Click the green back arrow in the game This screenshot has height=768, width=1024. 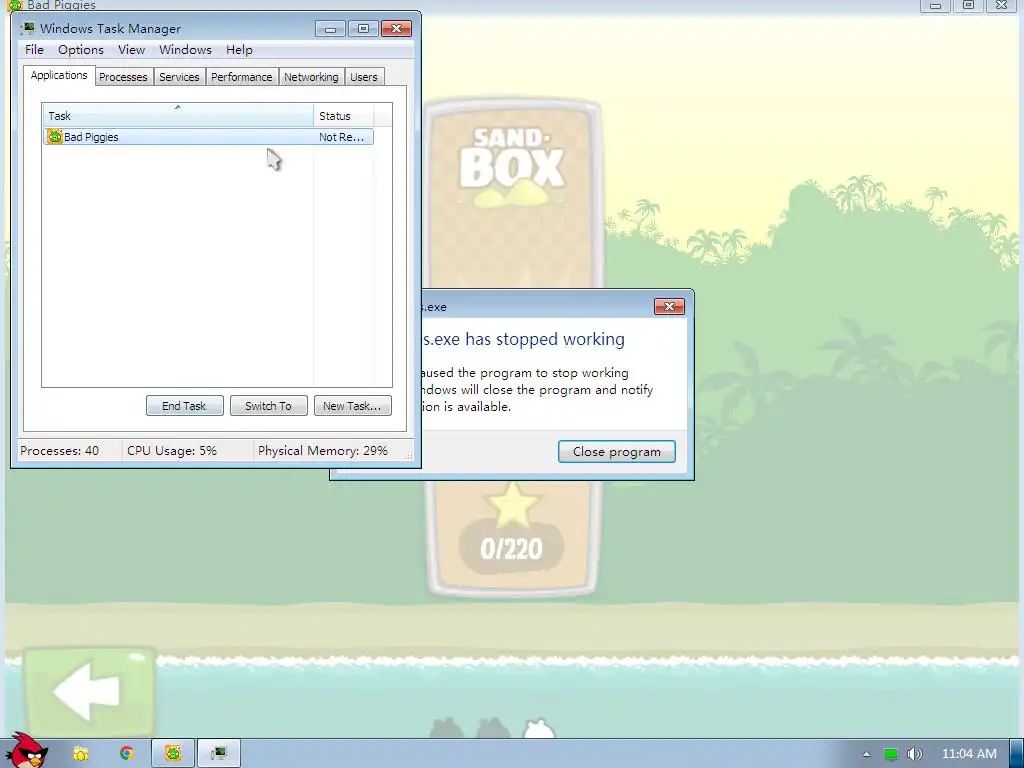[x=89, y=691]
